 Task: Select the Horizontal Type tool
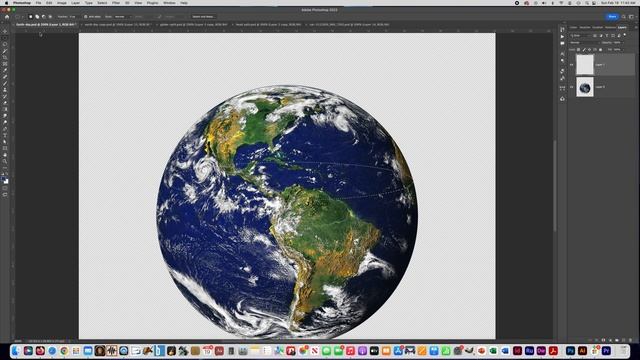click(5, 136)
